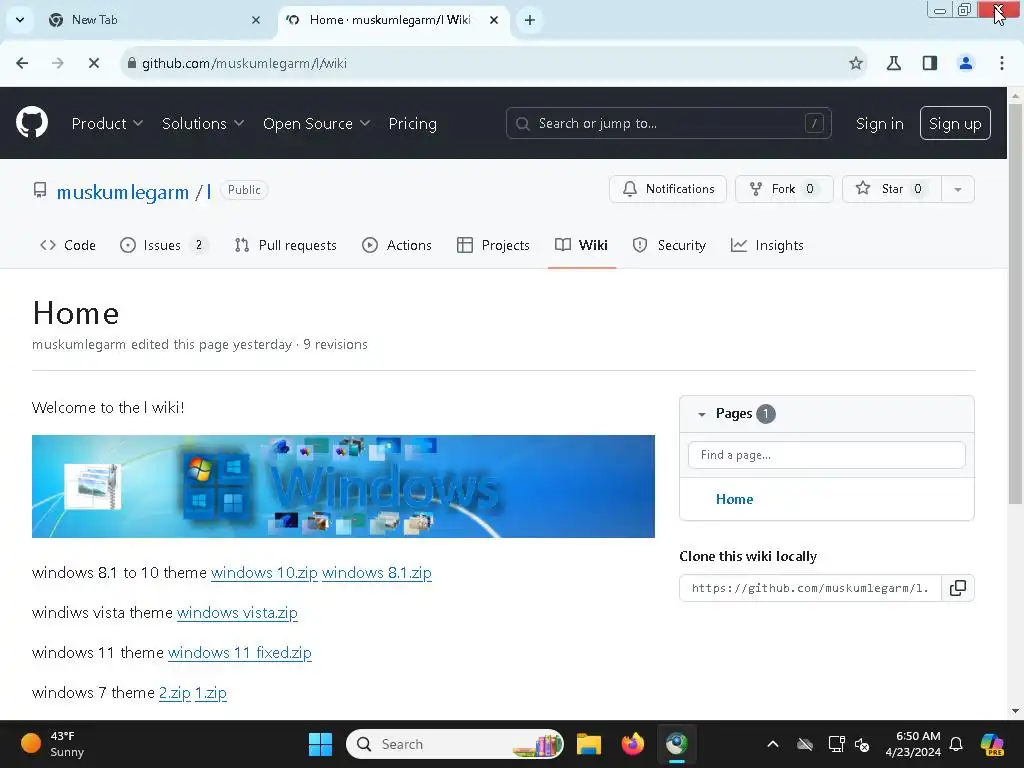Open a new tab with plus button
1024x768 pixels.
pyautogui.click(x=530, y=20)
